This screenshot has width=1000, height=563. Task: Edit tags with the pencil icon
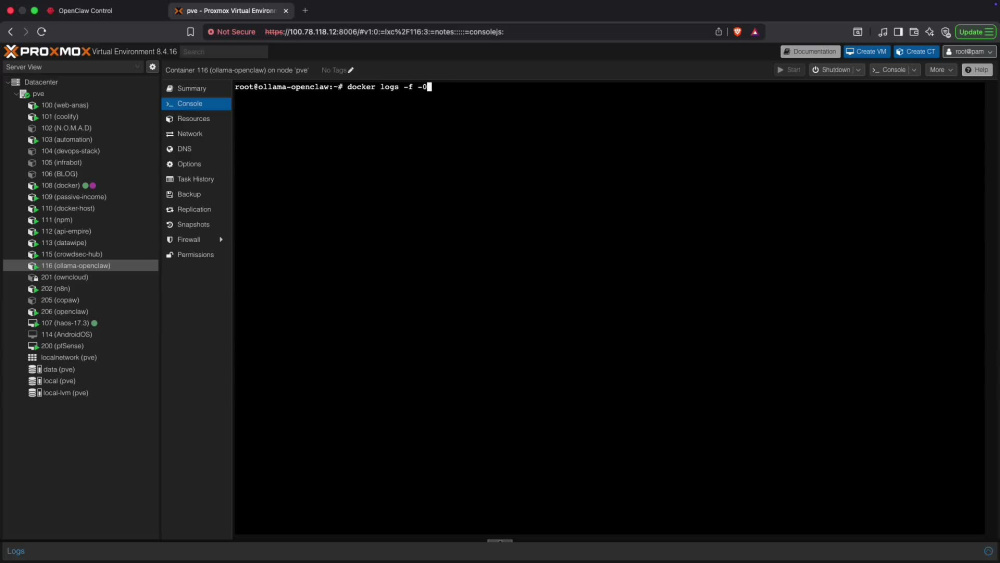(351, 70)
